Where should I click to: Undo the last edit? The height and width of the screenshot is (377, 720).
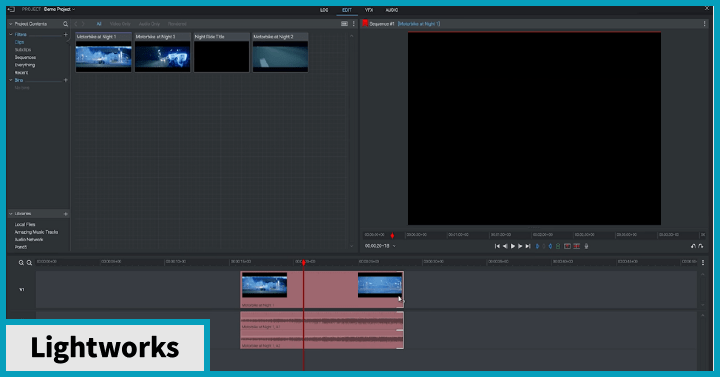click(693, 247)
